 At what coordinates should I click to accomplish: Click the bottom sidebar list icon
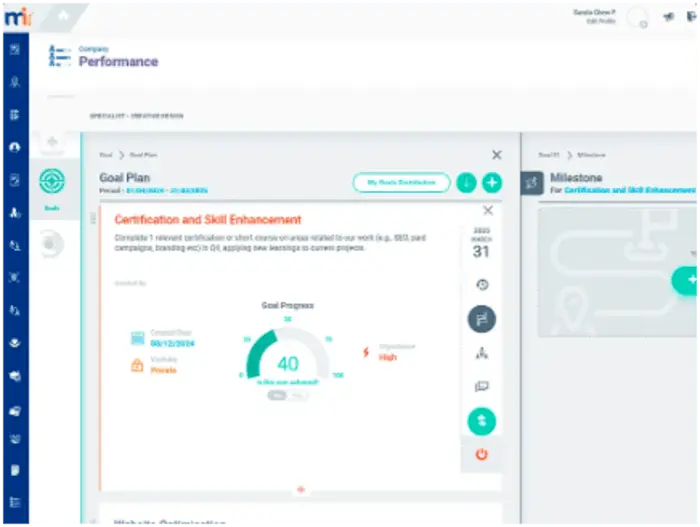pos(15,502)
